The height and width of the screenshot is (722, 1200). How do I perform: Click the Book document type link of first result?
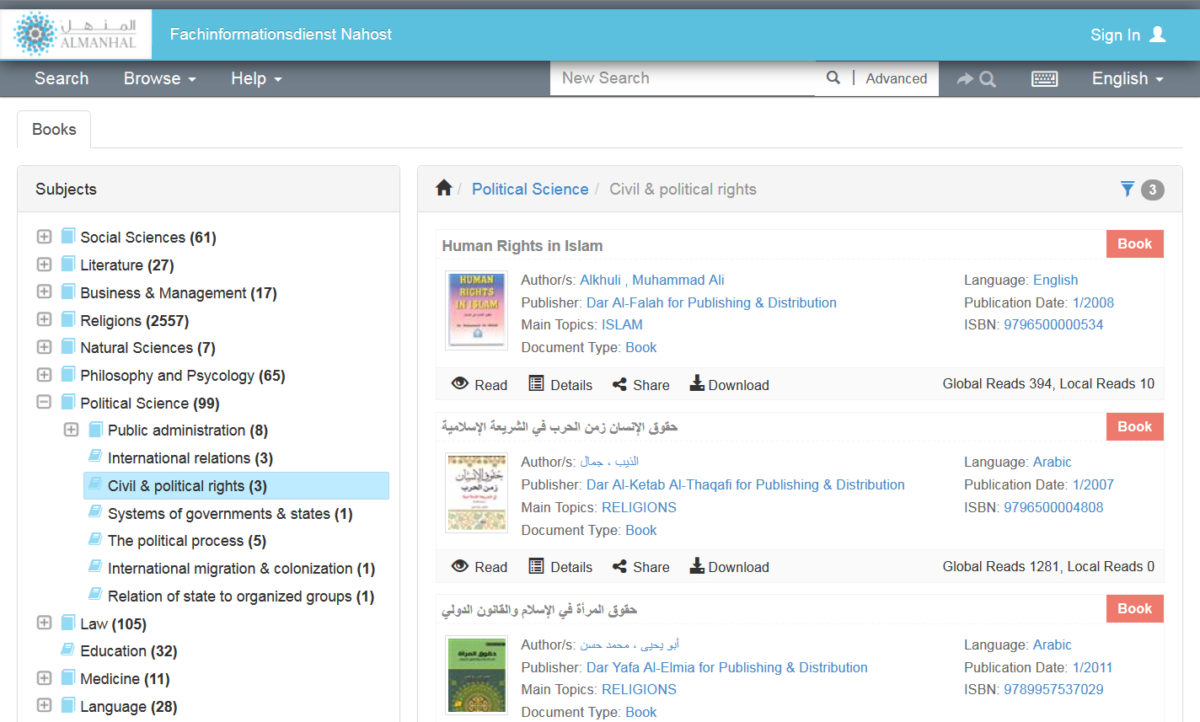tap(641, 347)
